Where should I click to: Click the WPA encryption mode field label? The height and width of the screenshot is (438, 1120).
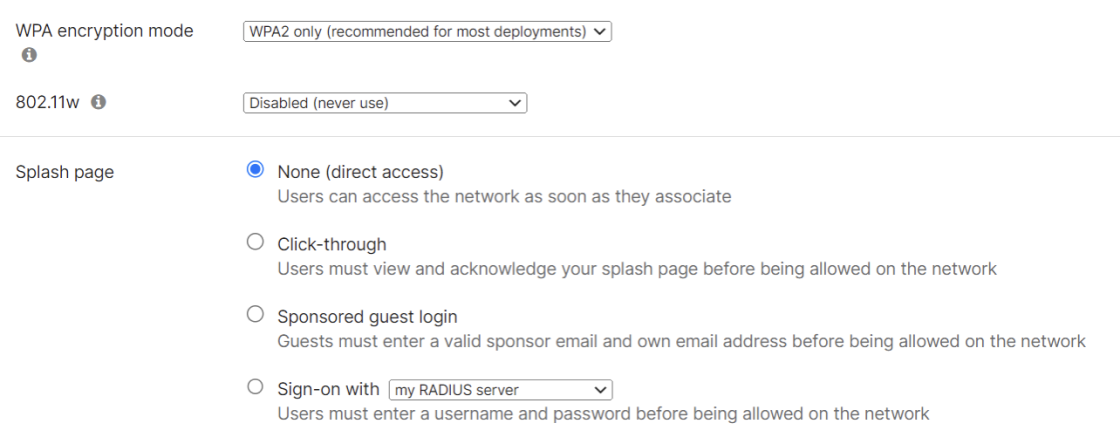pos(104,31)
